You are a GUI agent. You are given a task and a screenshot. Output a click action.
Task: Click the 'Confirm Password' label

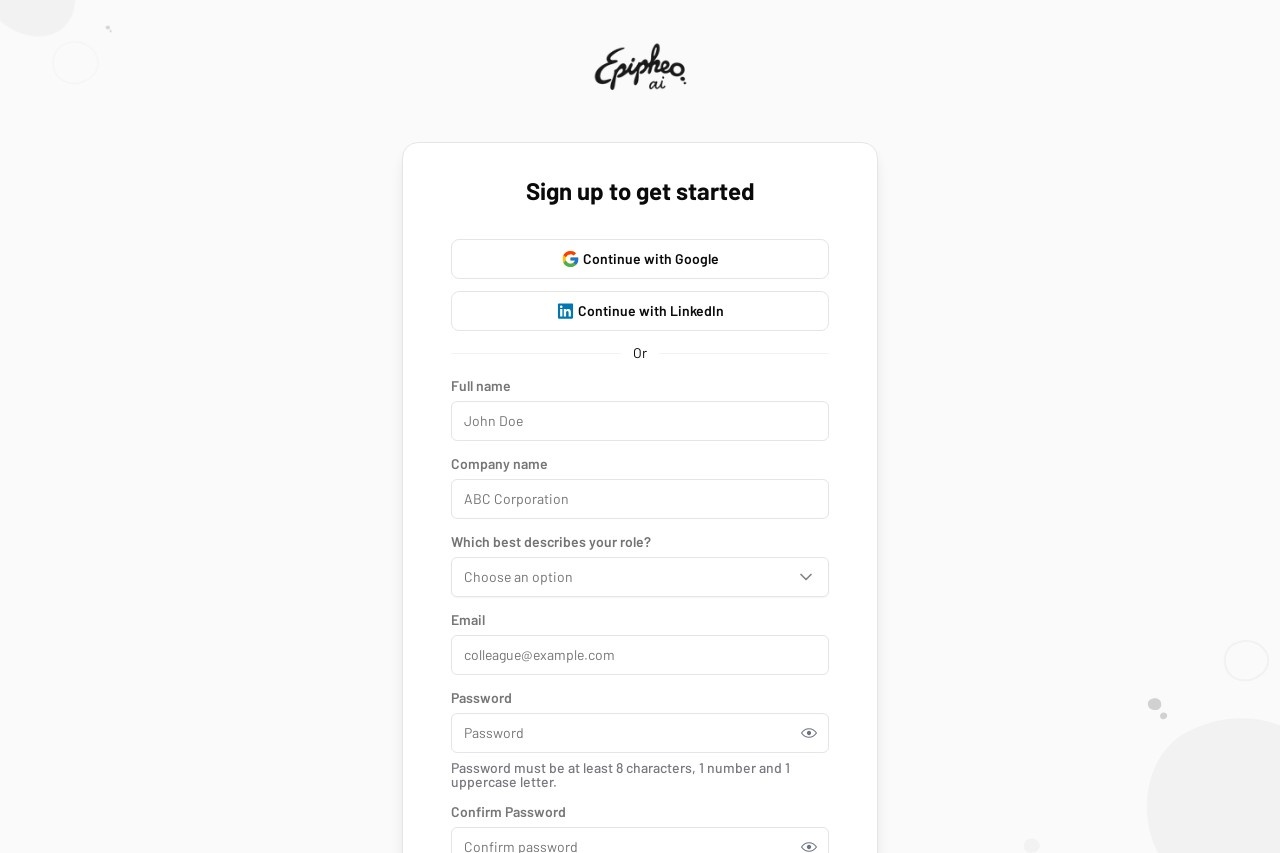[508, 812]
